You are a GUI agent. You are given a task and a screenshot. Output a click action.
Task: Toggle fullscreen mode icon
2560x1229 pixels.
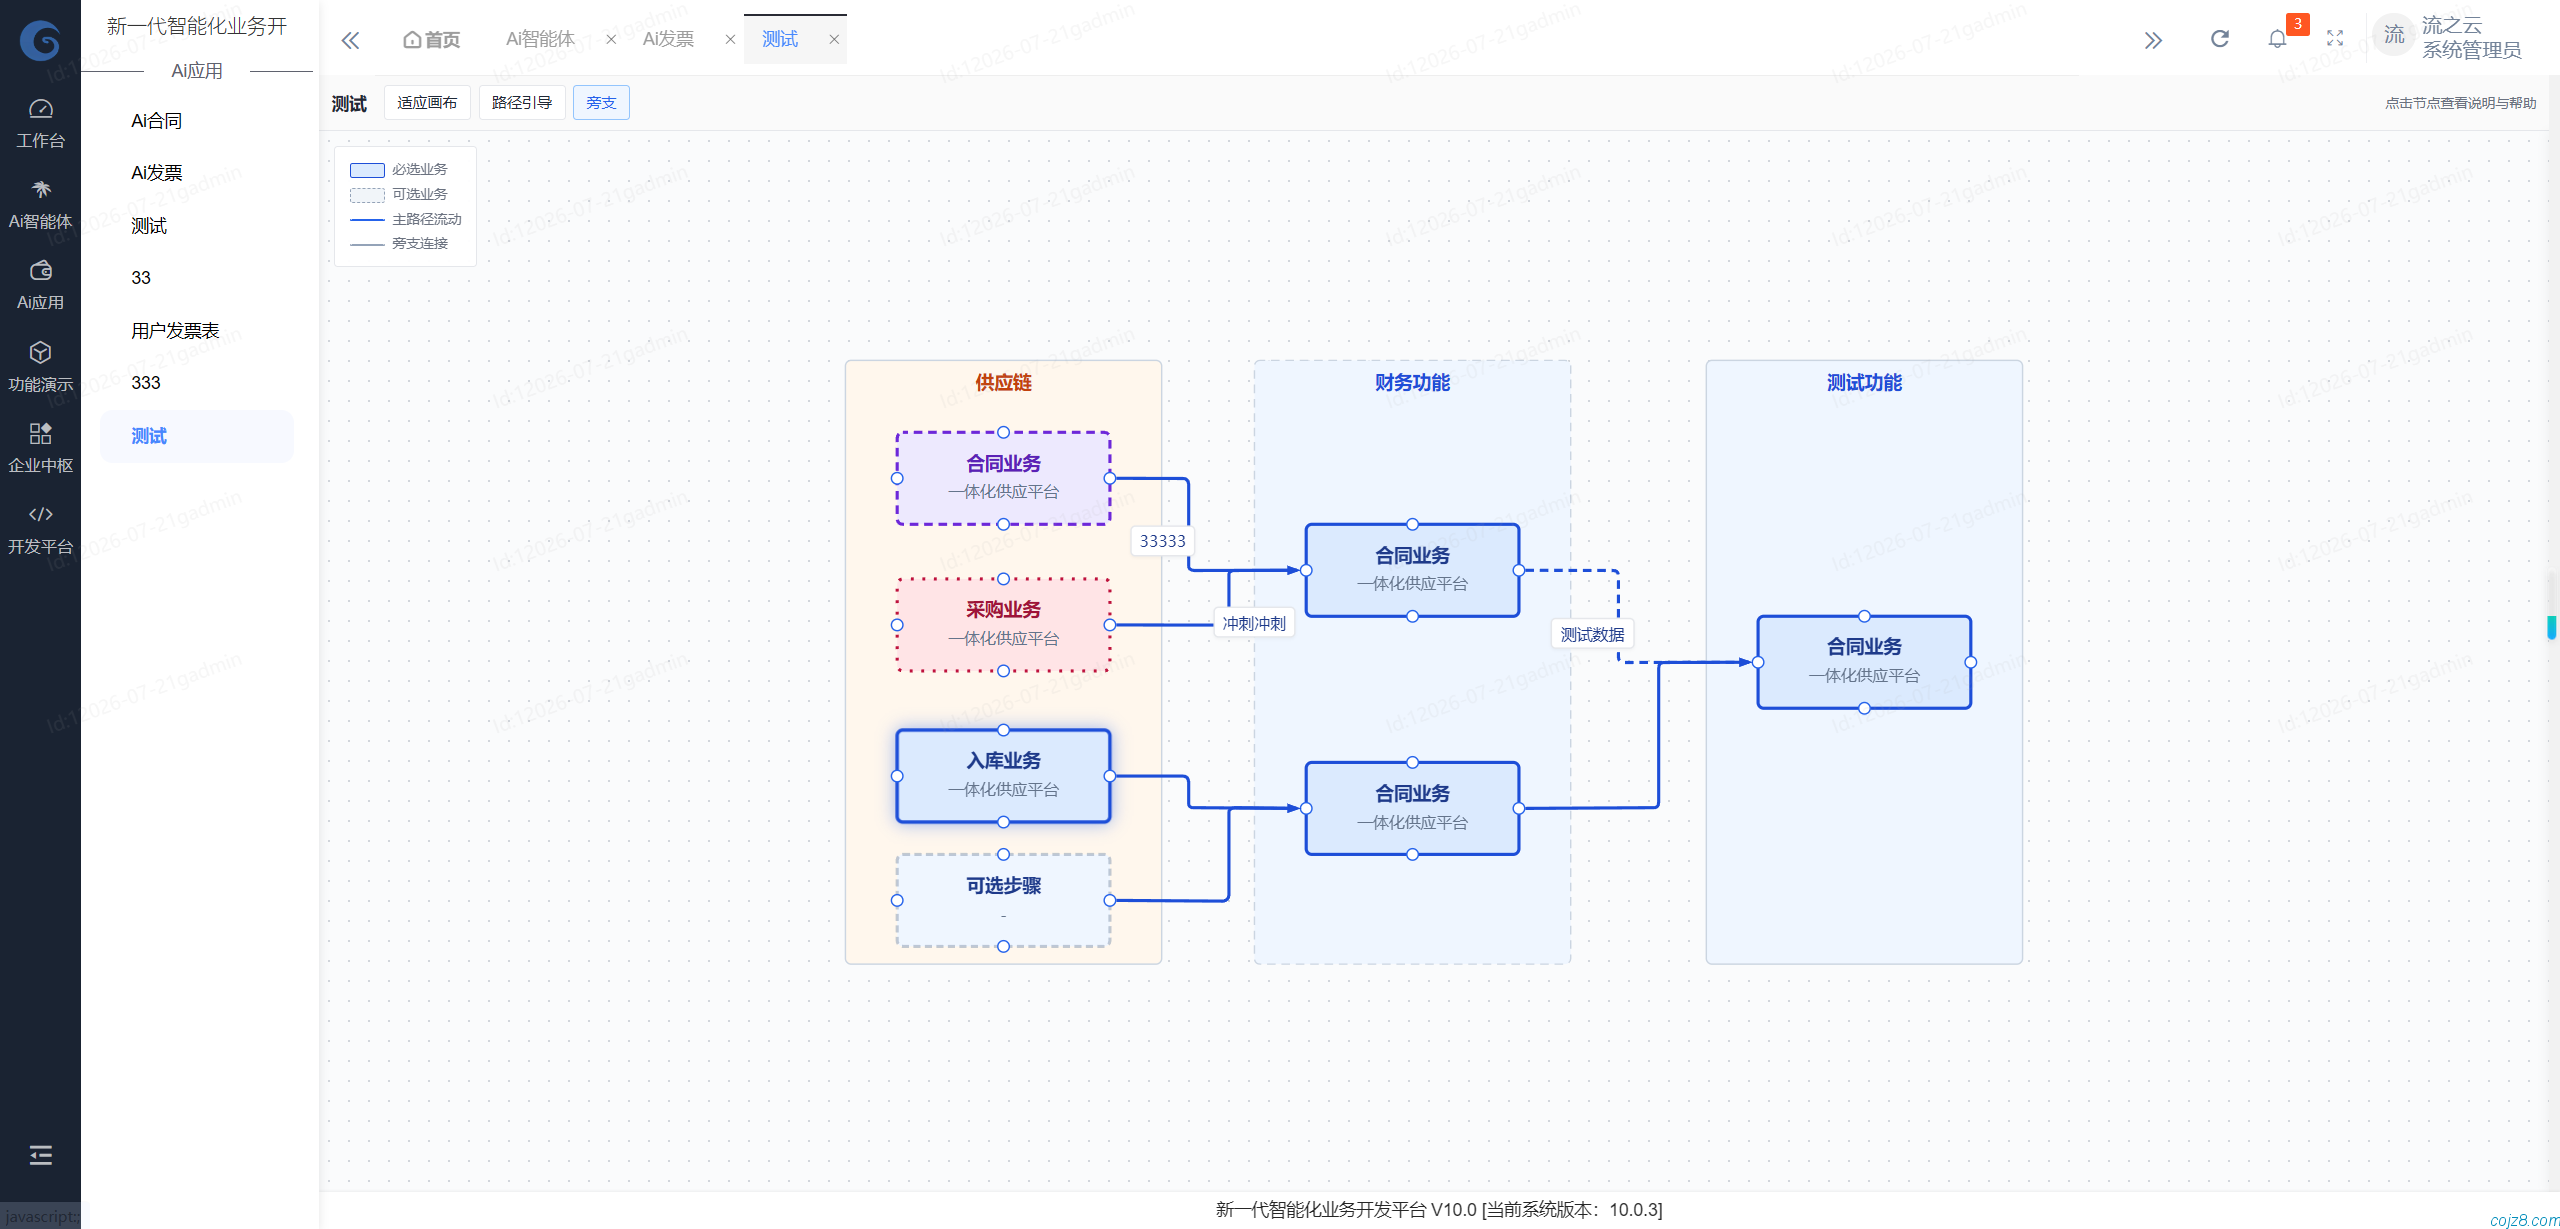click(x=2335, y=39)
